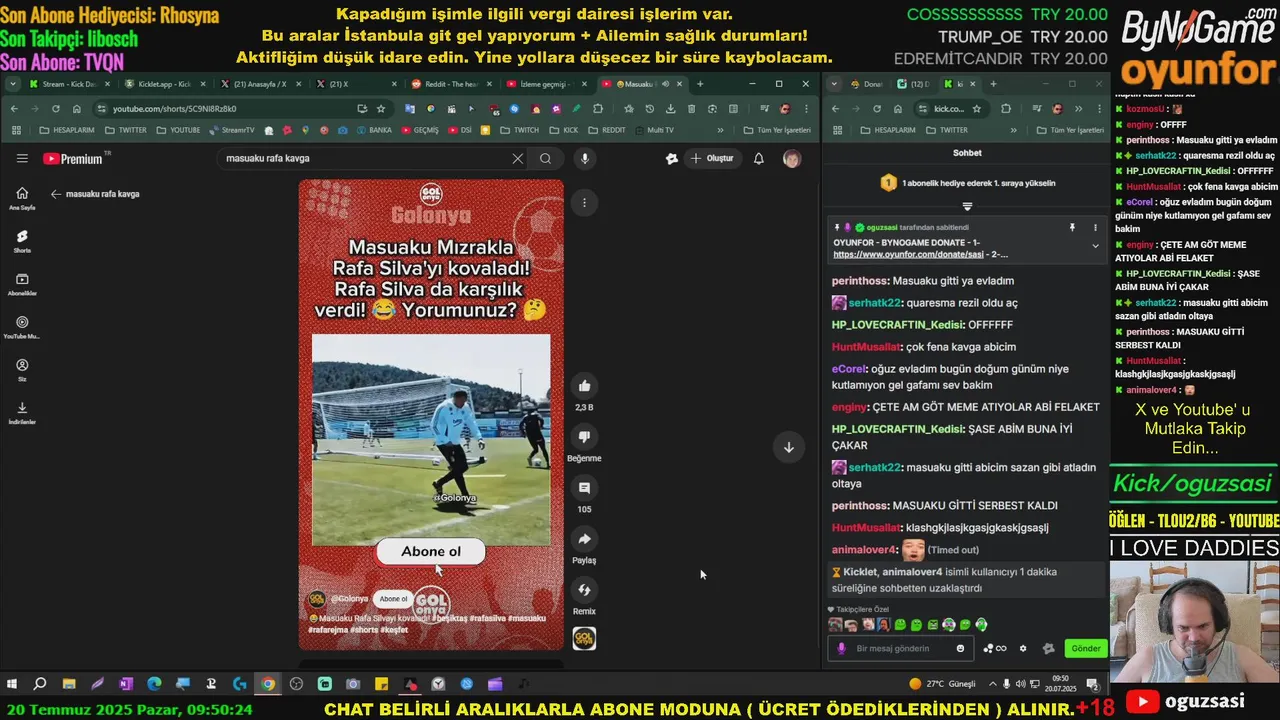The width and height of the screenshot is (1280, 720).
Task: Click the large Abone ol button
Action: point(431,552)
